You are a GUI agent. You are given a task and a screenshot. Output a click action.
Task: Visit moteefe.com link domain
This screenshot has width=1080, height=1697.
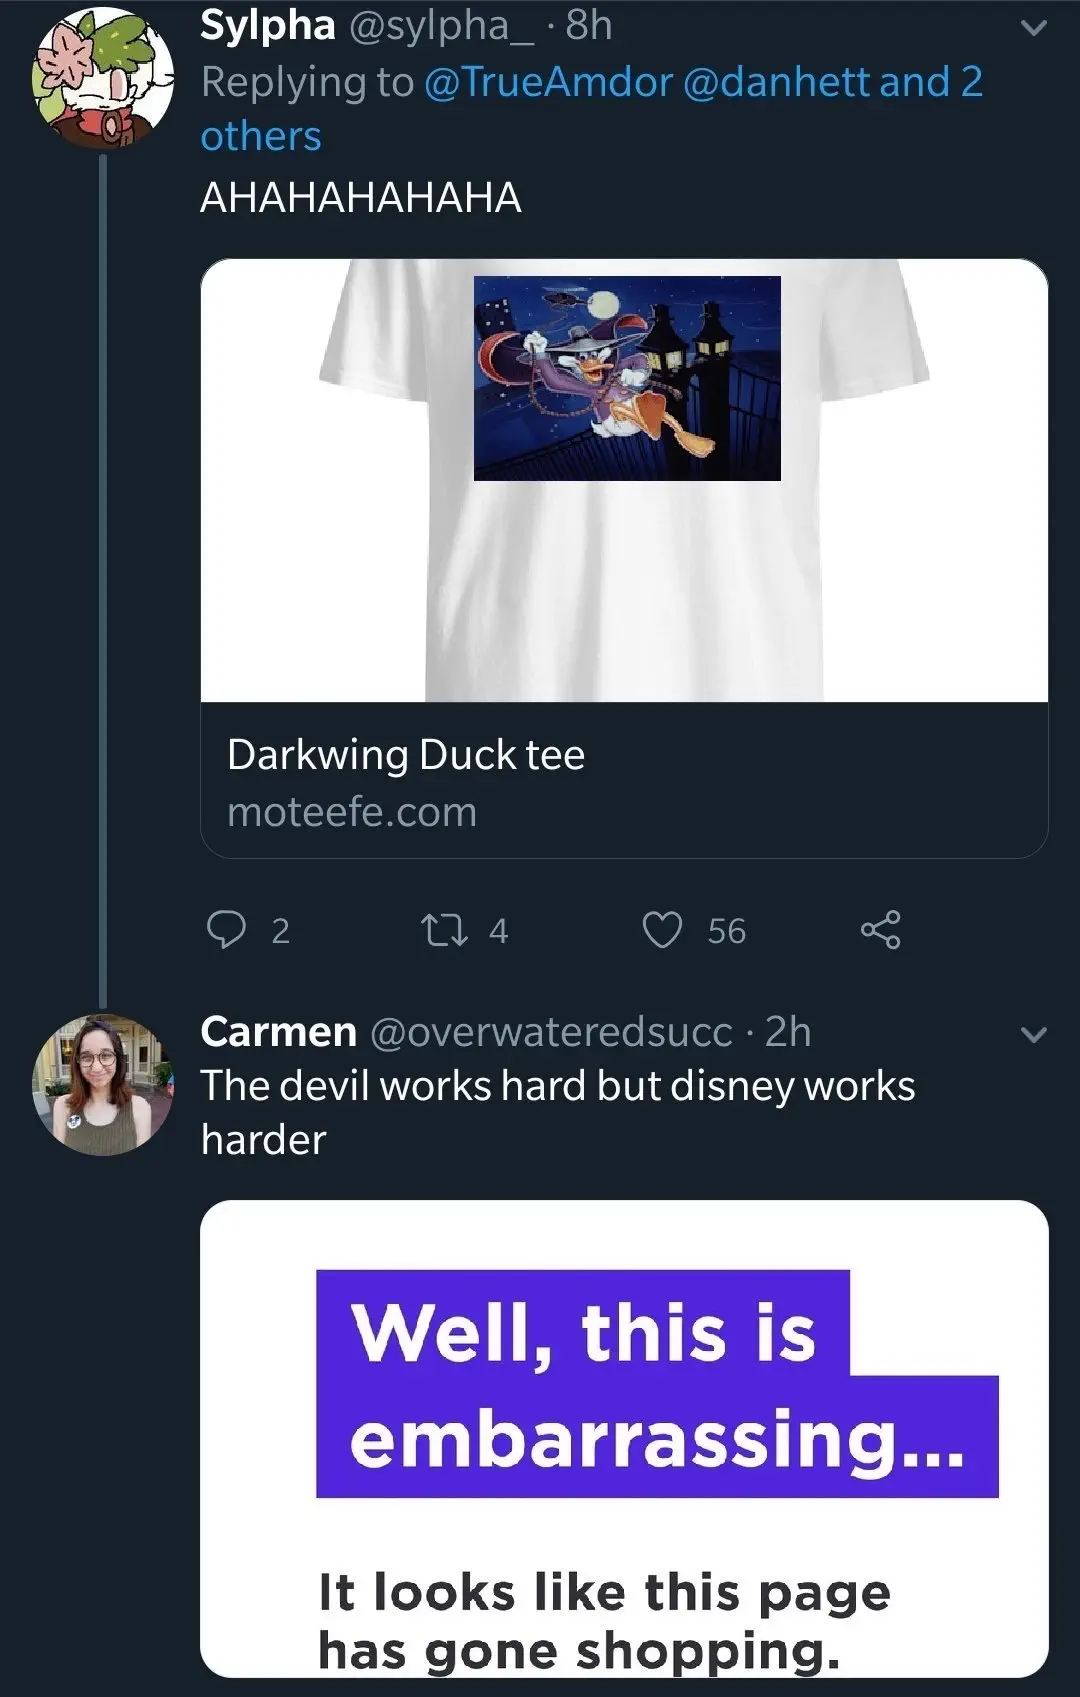[x=352, y=812]
